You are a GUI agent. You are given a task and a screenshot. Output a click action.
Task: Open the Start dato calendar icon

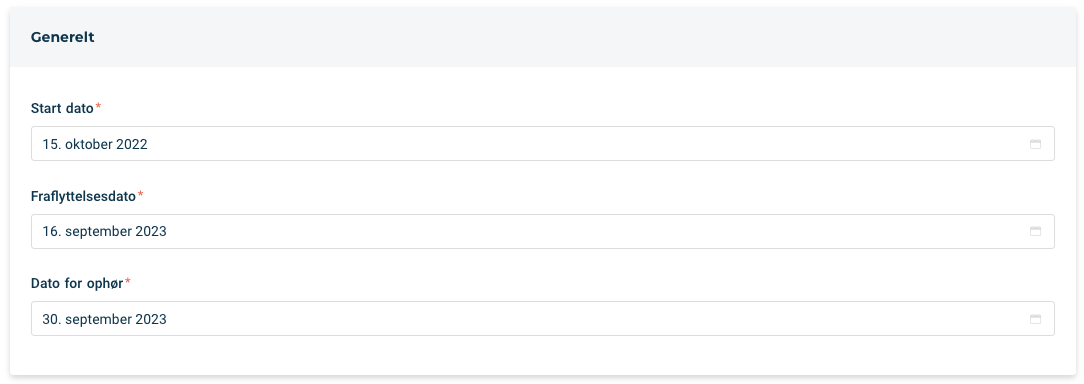coord(1035,144)
